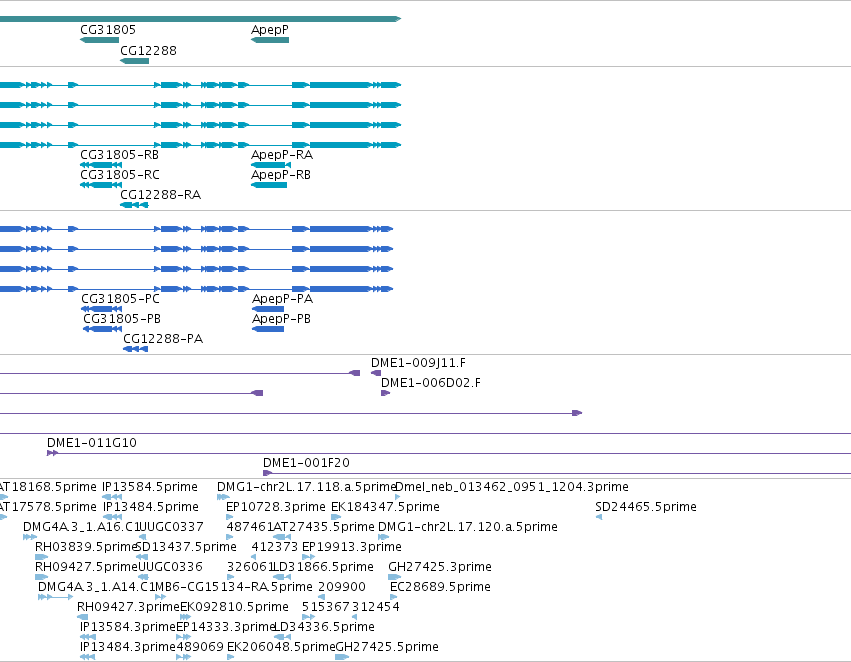Select the DME1-011G10 clone label
This screenshot has height=662, width=851.
click(x=92, y=443)
